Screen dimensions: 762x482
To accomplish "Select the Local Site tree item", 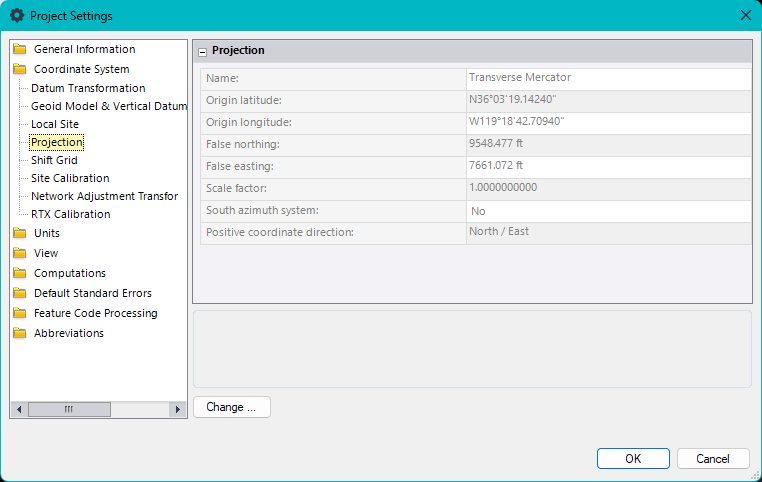I will tap(55, 124).
